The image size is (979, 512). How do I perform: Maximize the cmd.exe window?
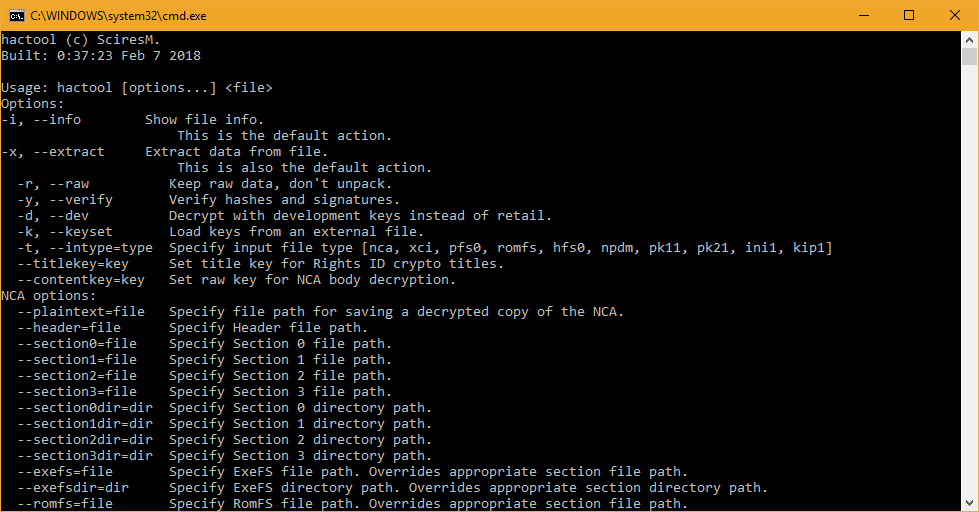(x=909, y=15)
